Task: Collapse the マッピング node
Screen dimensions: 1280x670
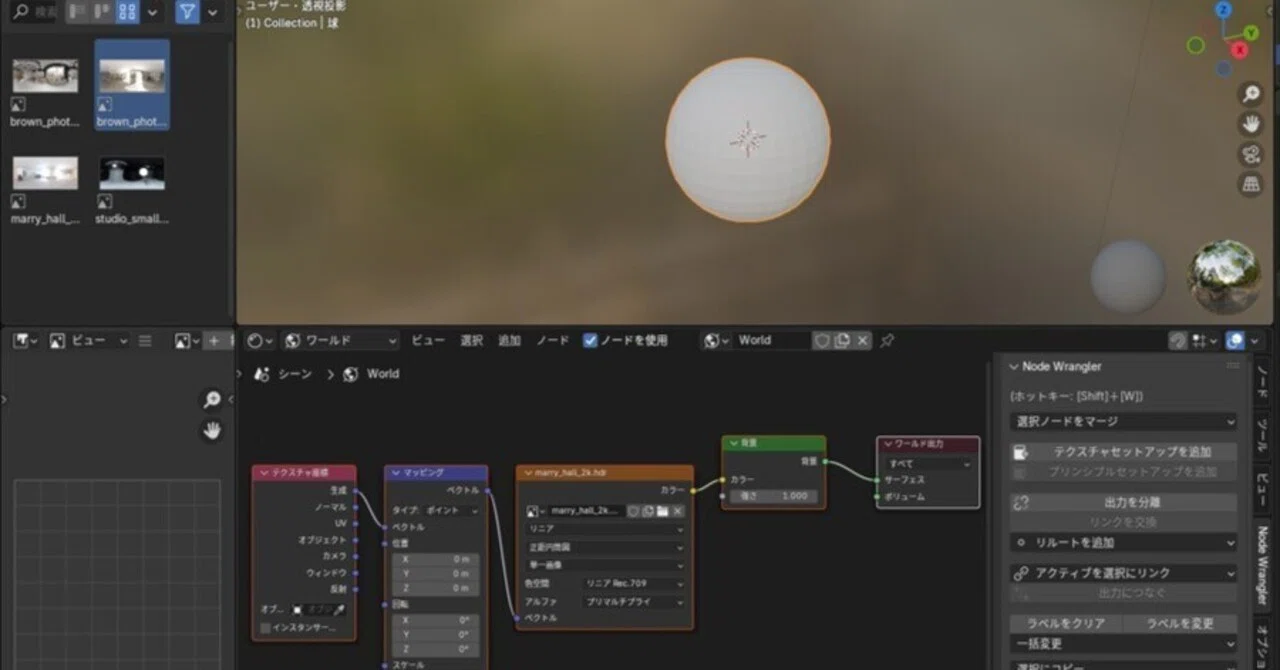Action: tap(396, 472)
